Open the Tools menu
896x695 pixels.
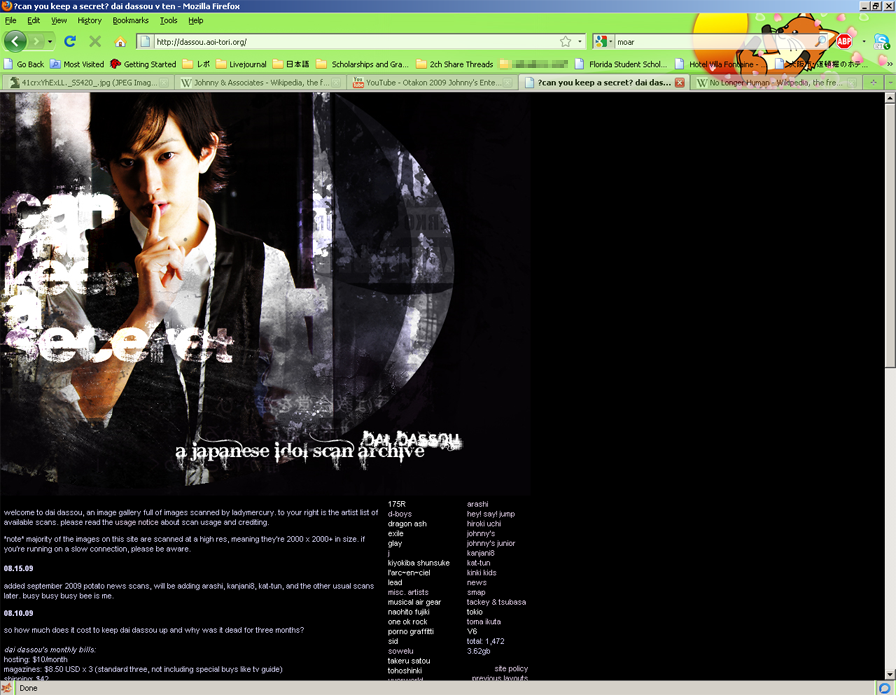click(x=168, y=20)
